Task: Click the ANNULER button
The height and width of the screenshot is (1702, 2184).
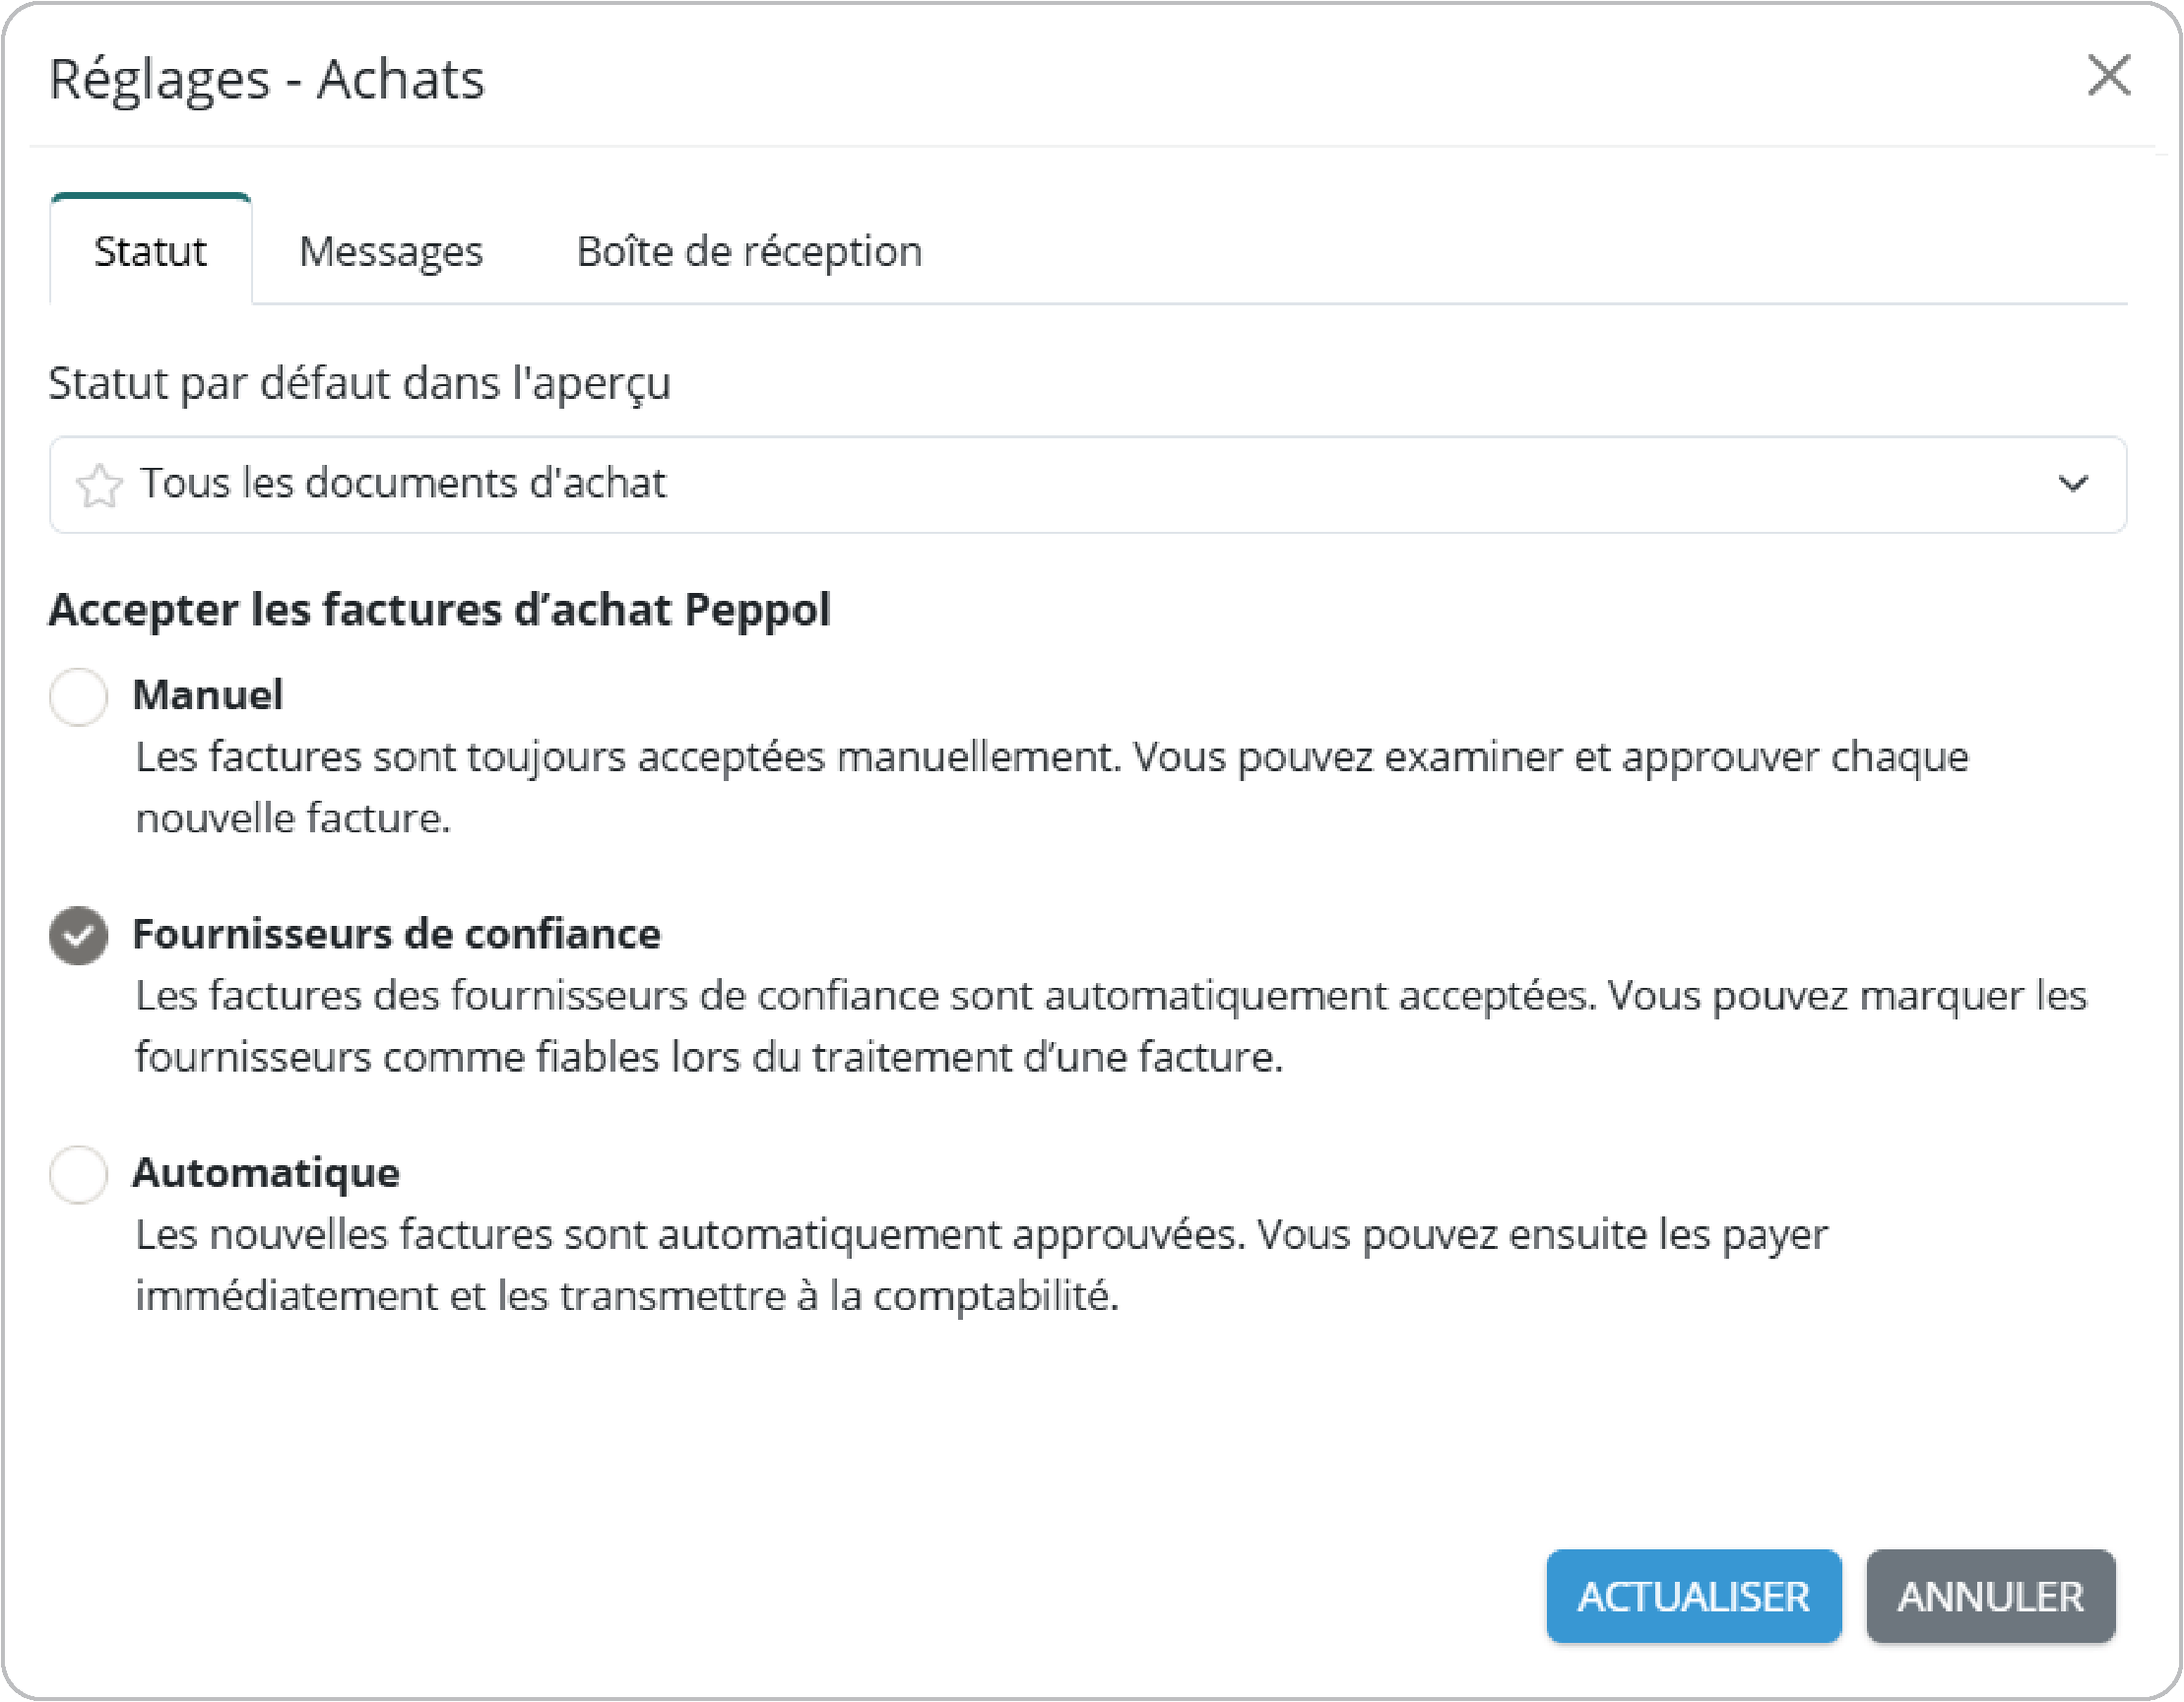Action: [x=1990, y=1597]
